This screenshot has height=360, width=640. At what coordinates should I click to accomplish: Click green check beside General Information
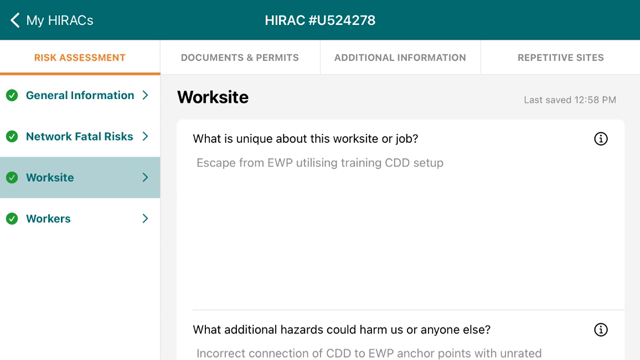(12, 95)
